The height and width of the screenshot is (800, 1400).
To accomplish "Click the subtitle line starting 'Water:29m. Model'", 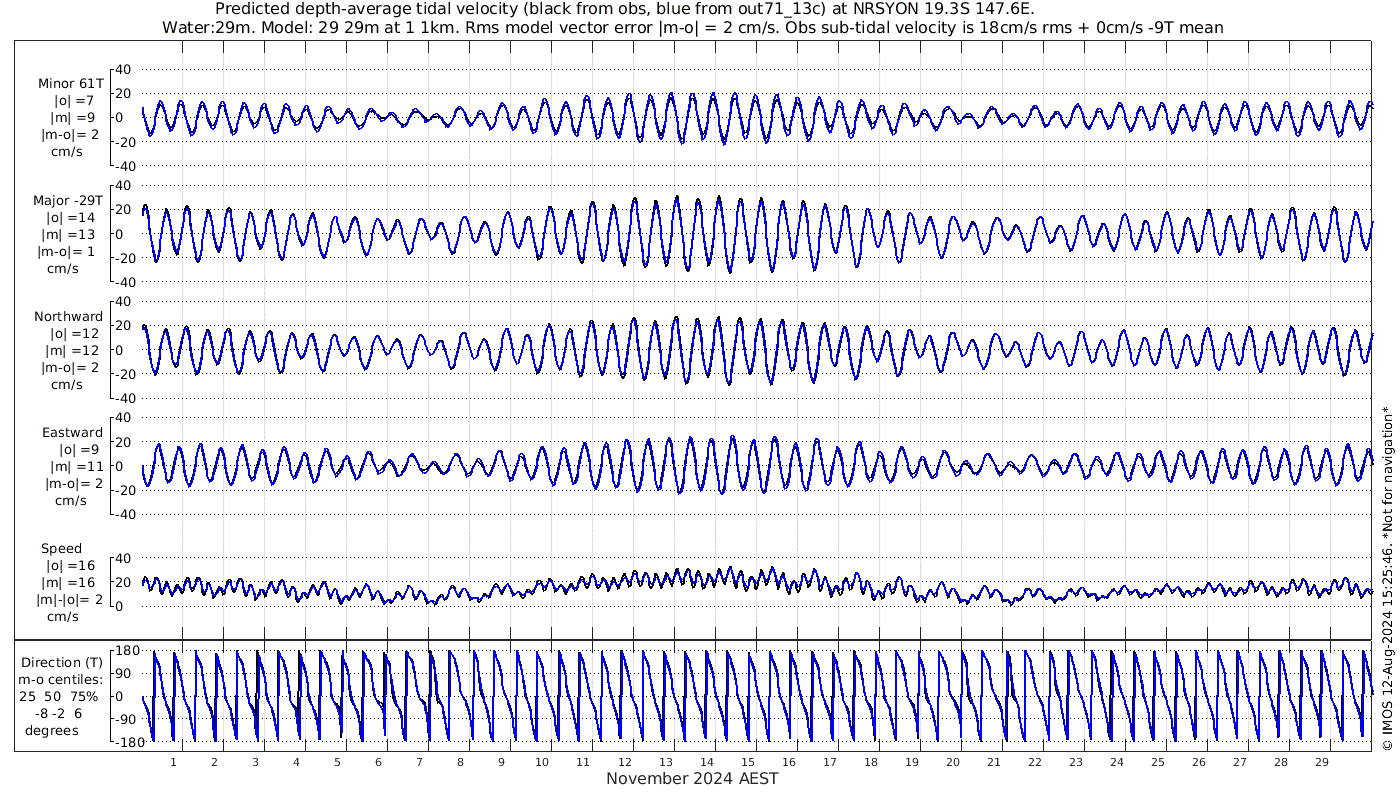I will pos(692,28).
